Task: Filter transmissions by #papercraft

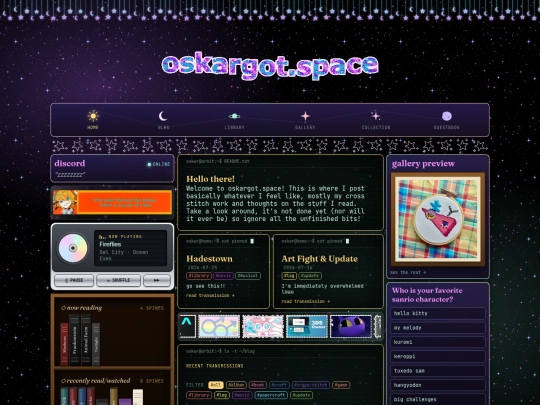Action: [271, 395]
